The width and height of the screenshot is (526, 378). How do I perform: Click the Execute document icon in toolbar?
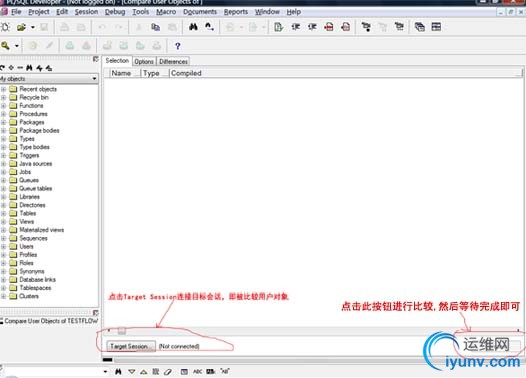pyautogui.click(x=278, y=27)
